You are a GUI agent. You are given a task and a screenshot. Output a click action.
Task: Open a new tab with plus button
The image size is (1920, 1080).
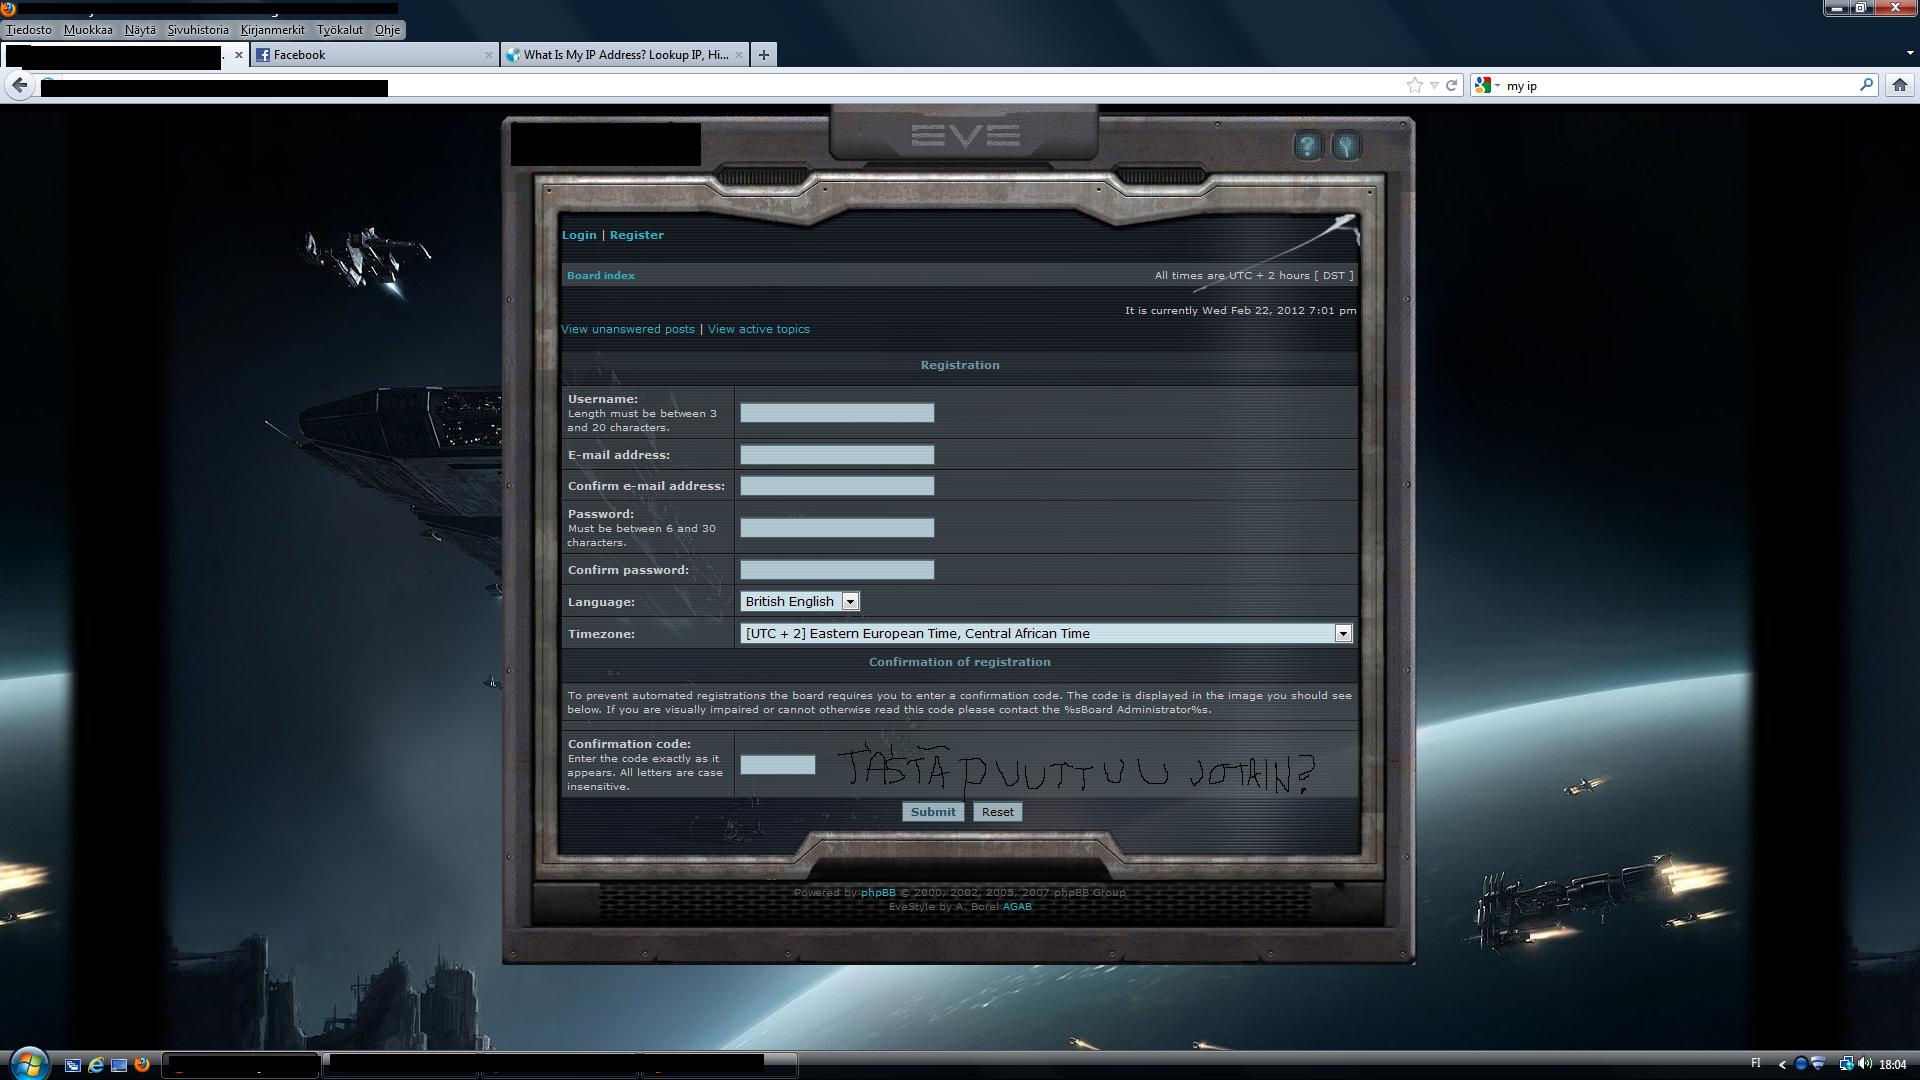click(x=764, y=55)
